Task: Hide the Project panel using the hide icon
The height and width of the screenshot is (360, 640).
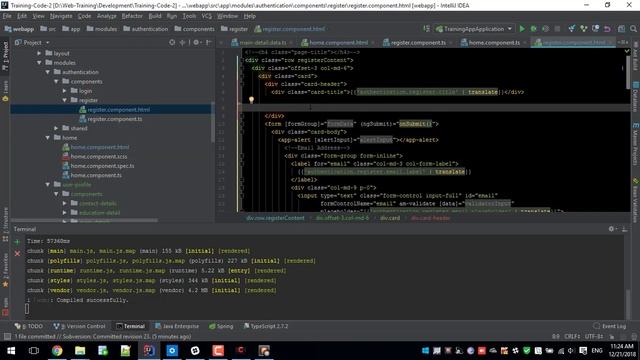Action: point(208,42)
